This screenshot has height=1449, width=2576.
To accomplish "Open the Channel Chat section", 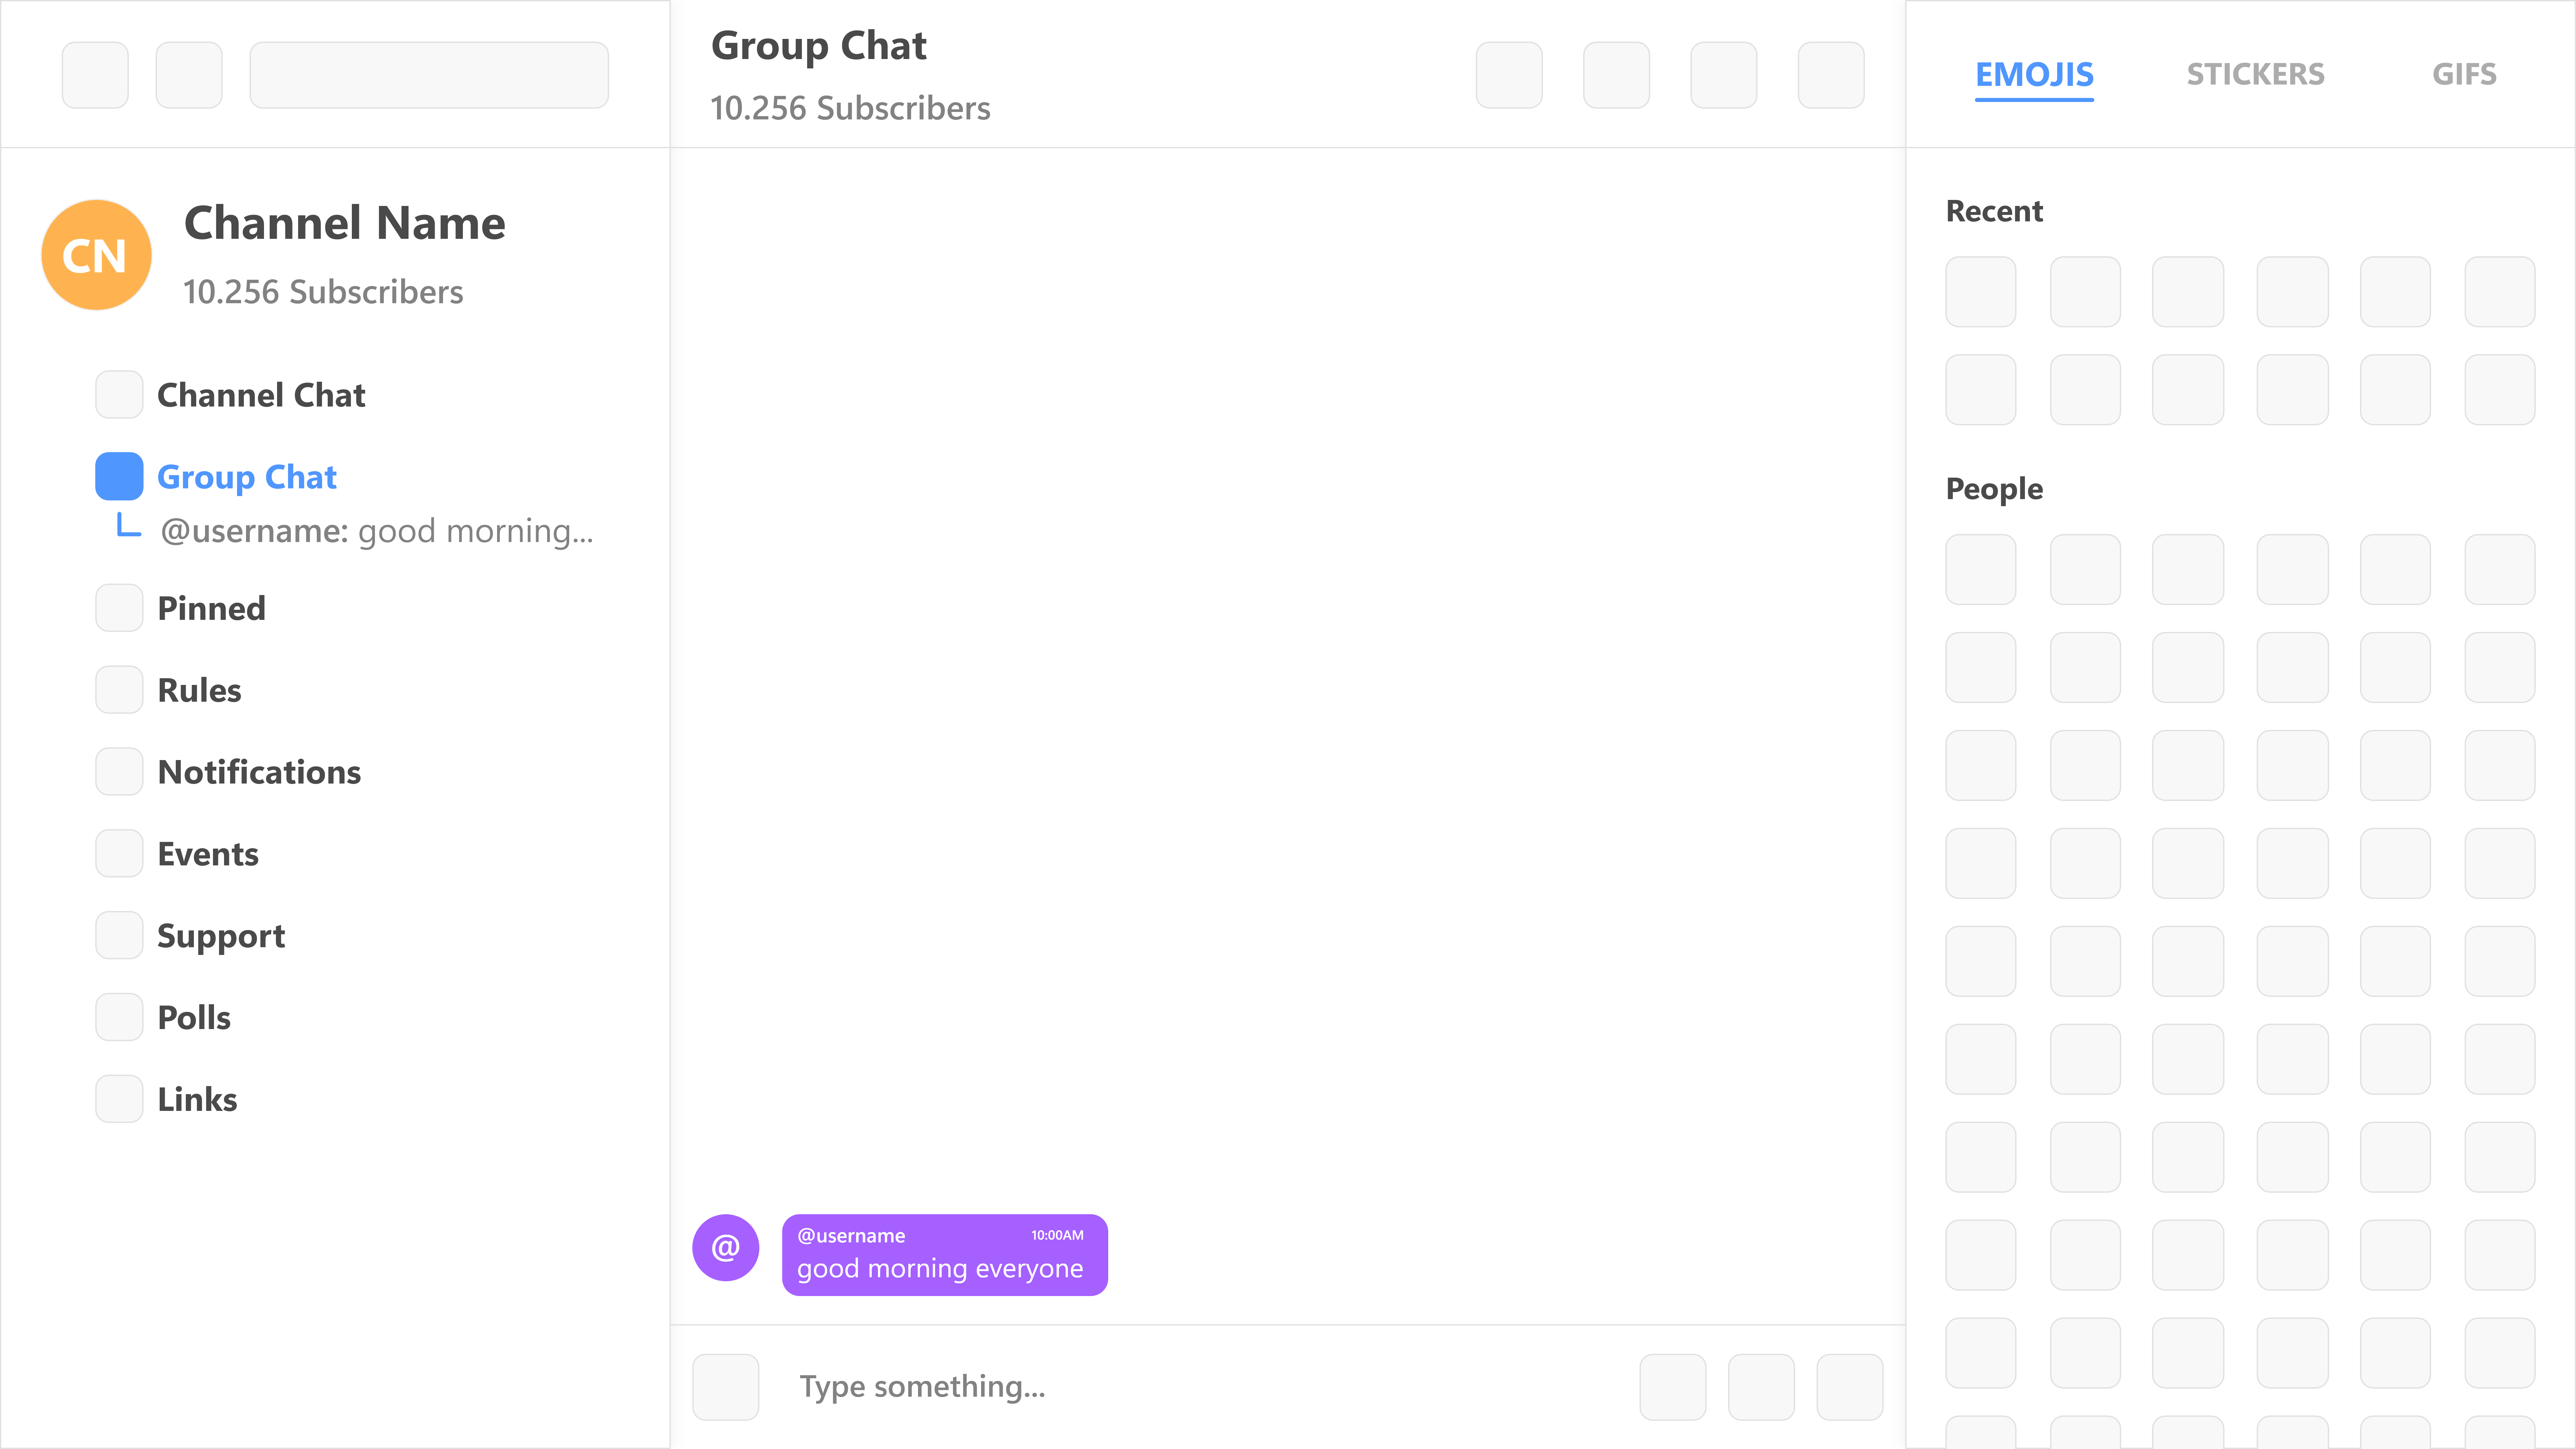I will (x=261, y=395).
